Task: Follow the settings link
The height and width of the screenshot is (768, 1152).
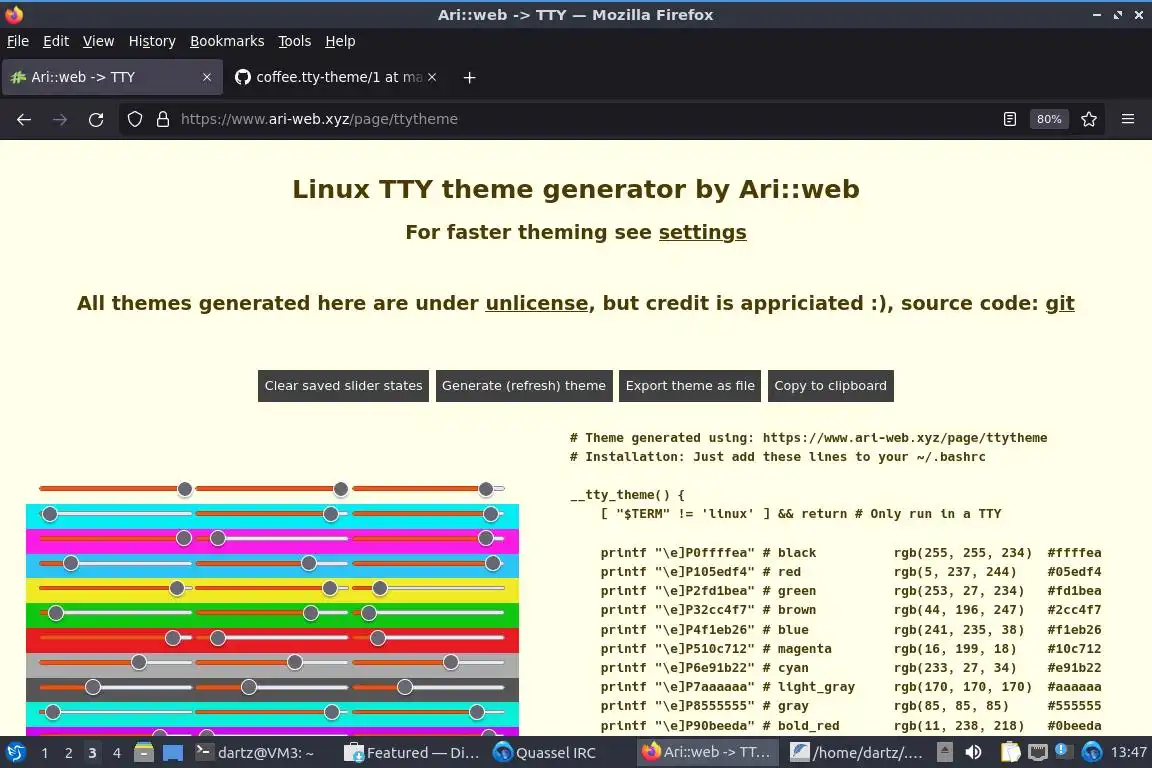Action: (702, 232)
